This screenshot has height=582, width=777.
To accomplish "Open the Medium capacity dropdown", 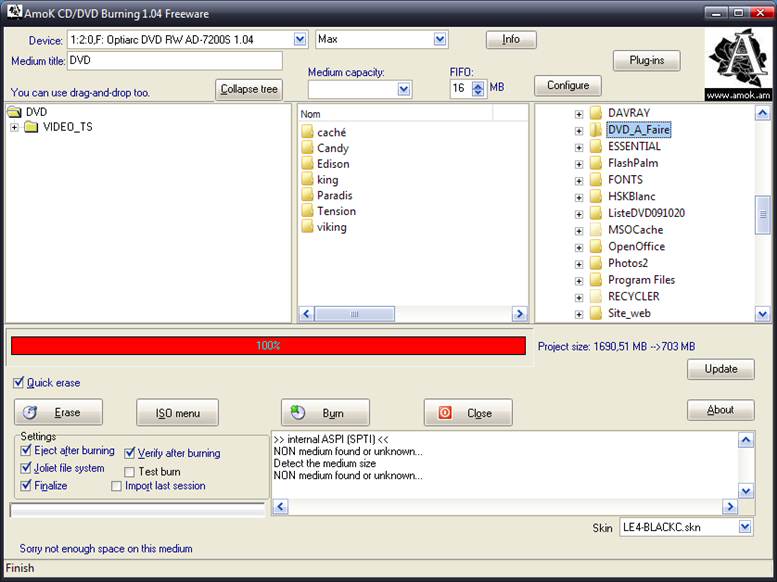I will [404, 89].
